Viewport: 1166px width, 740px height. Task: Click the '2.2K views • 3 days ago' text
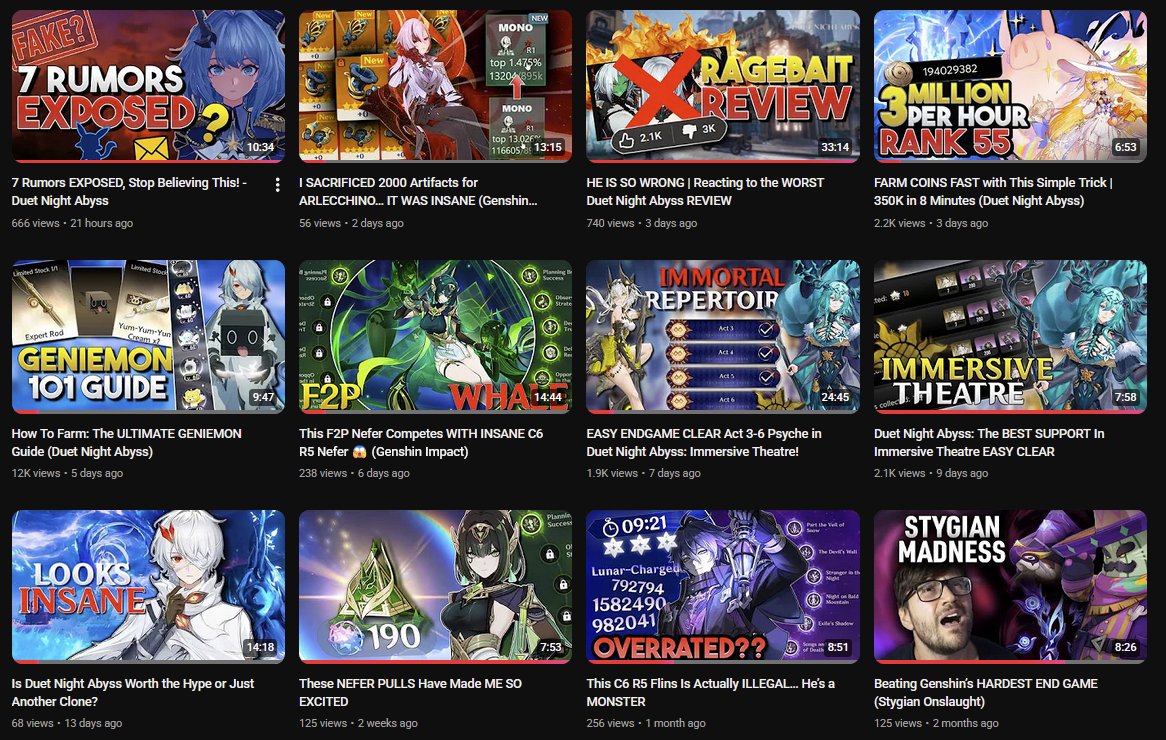click(x=931, y=222)
